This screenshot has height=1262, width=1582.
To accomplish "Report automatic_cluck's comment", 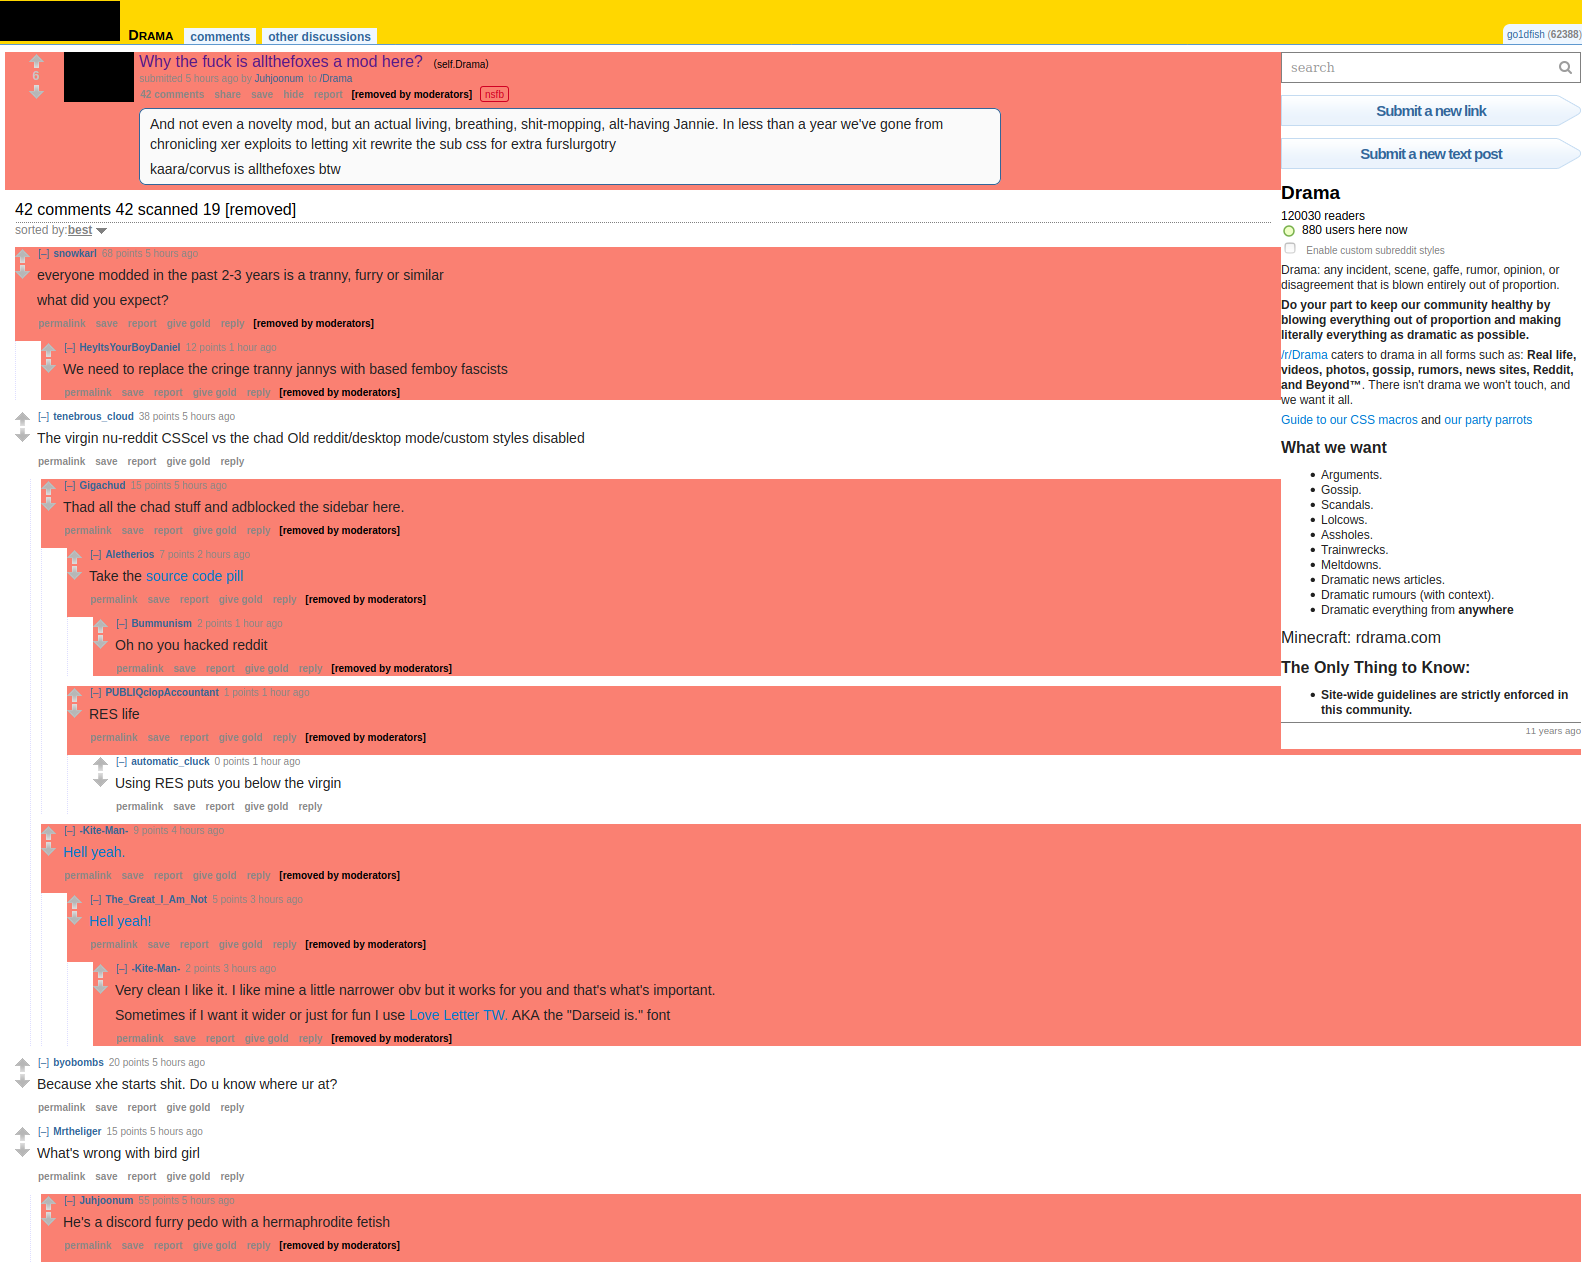I will [220, 807].
